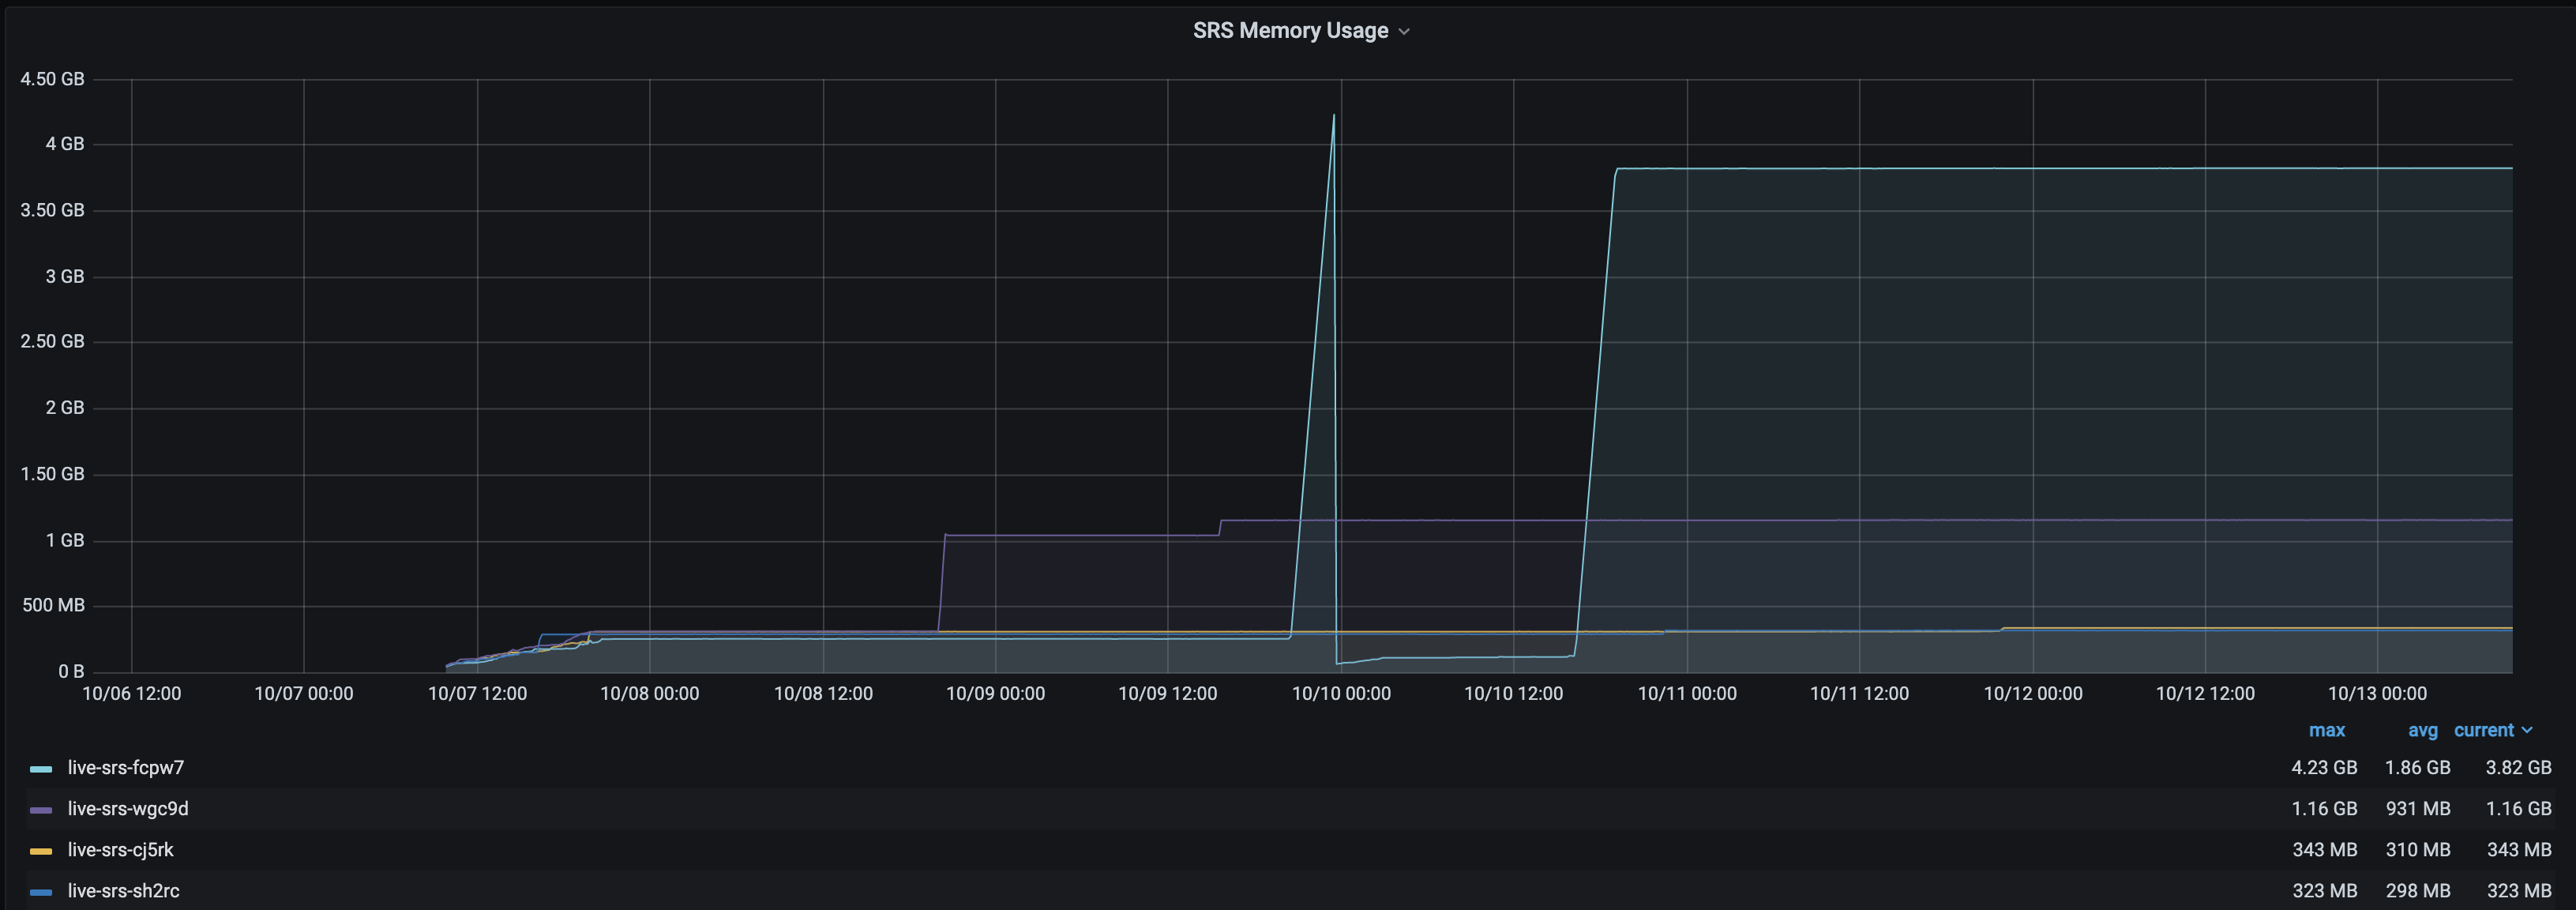2576x910 pixels.
Task: Click live-srs-fcpw7 cyan color swatch
Action: 41,769
